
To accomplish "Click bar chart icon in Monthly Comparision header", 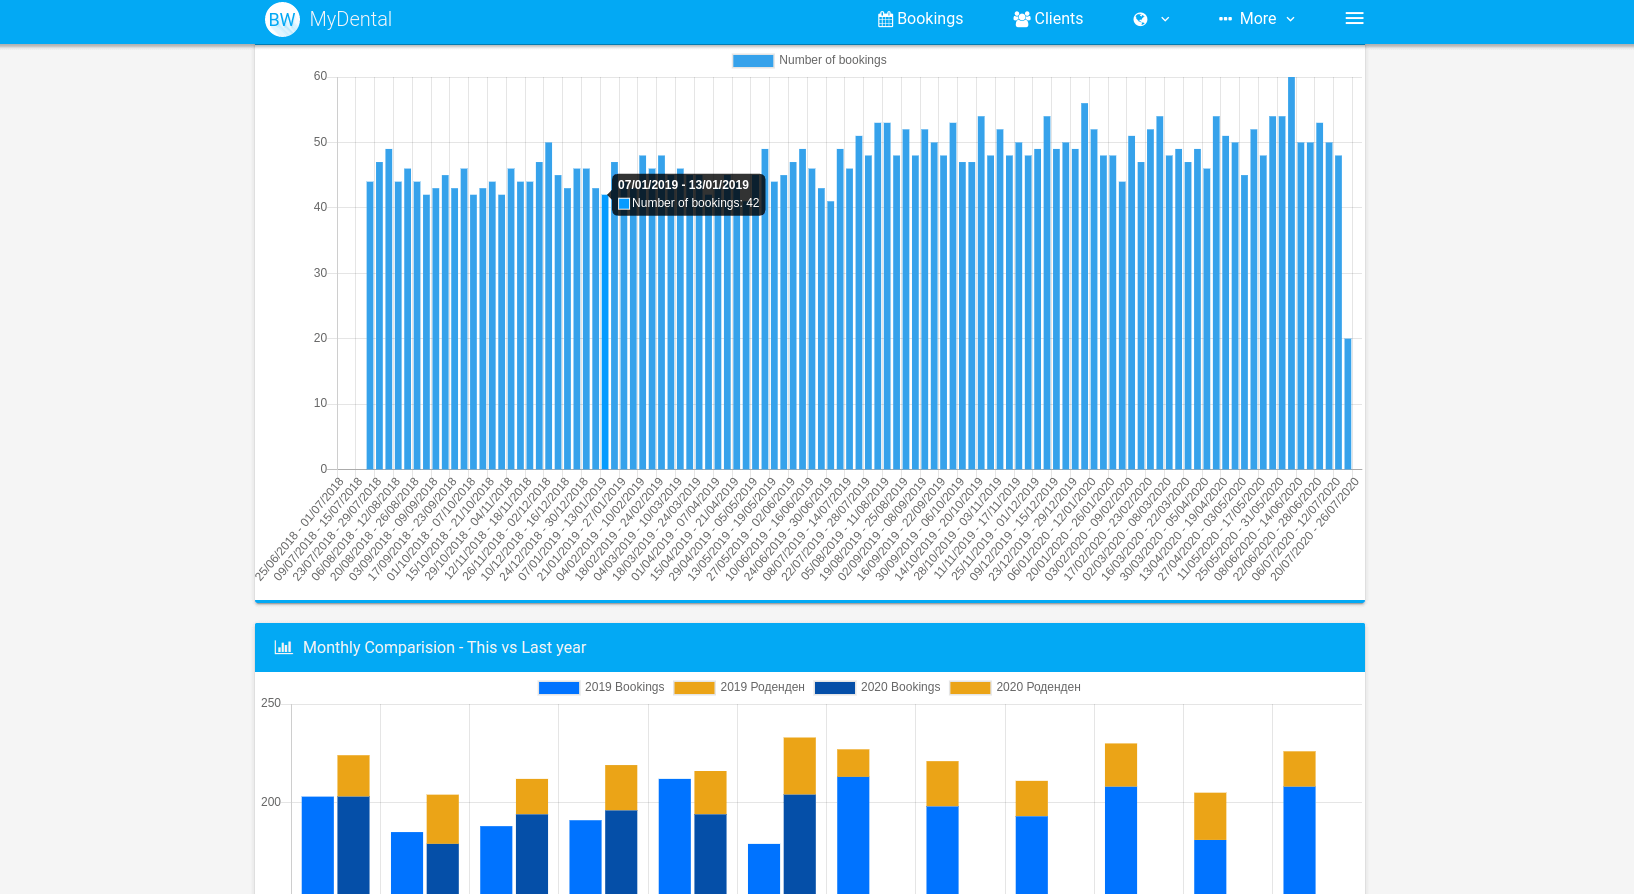I will click(x=283, y=647).
